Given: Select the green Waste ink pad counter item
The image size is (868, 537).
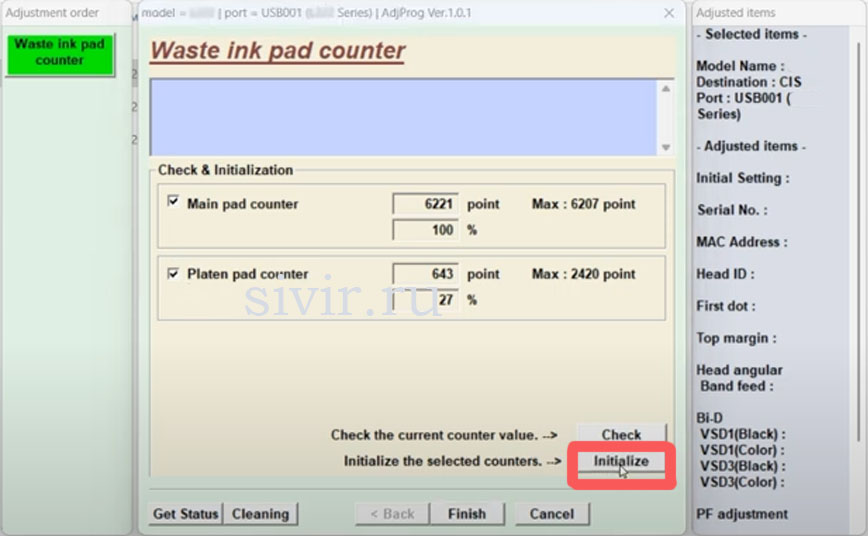Looking at the screenshot, I should point(59,53).
